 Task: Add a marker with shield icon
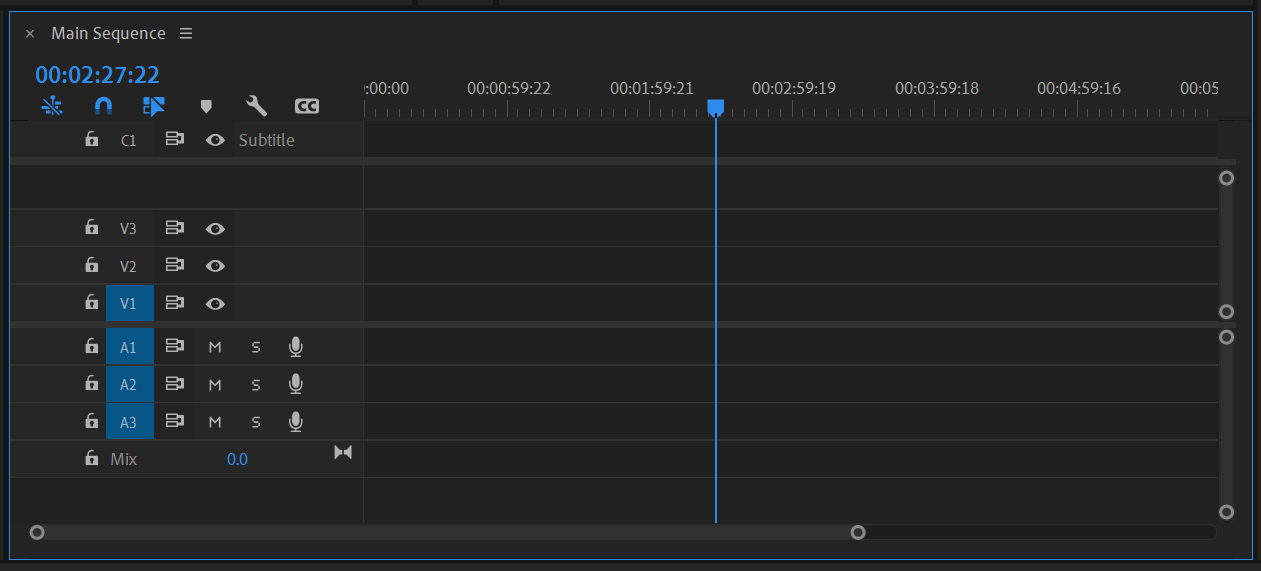click(x=206, y=106)
